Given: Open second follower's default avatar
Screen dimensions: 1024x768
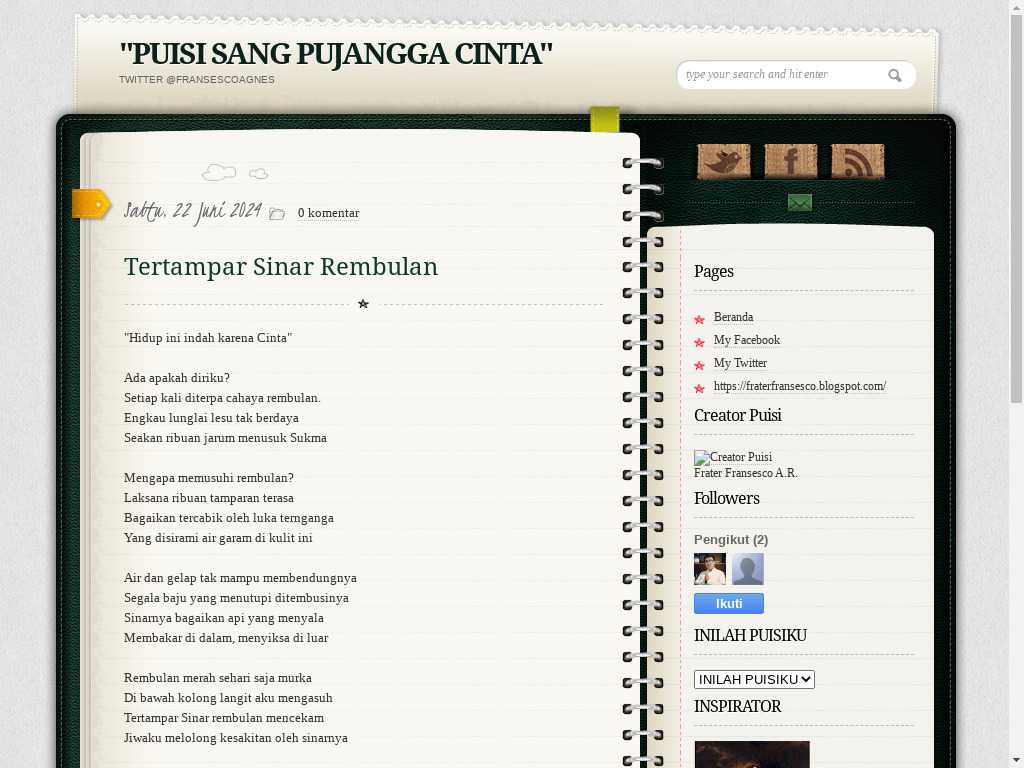Looking at the screenshot, I should [x=748, y=569].
